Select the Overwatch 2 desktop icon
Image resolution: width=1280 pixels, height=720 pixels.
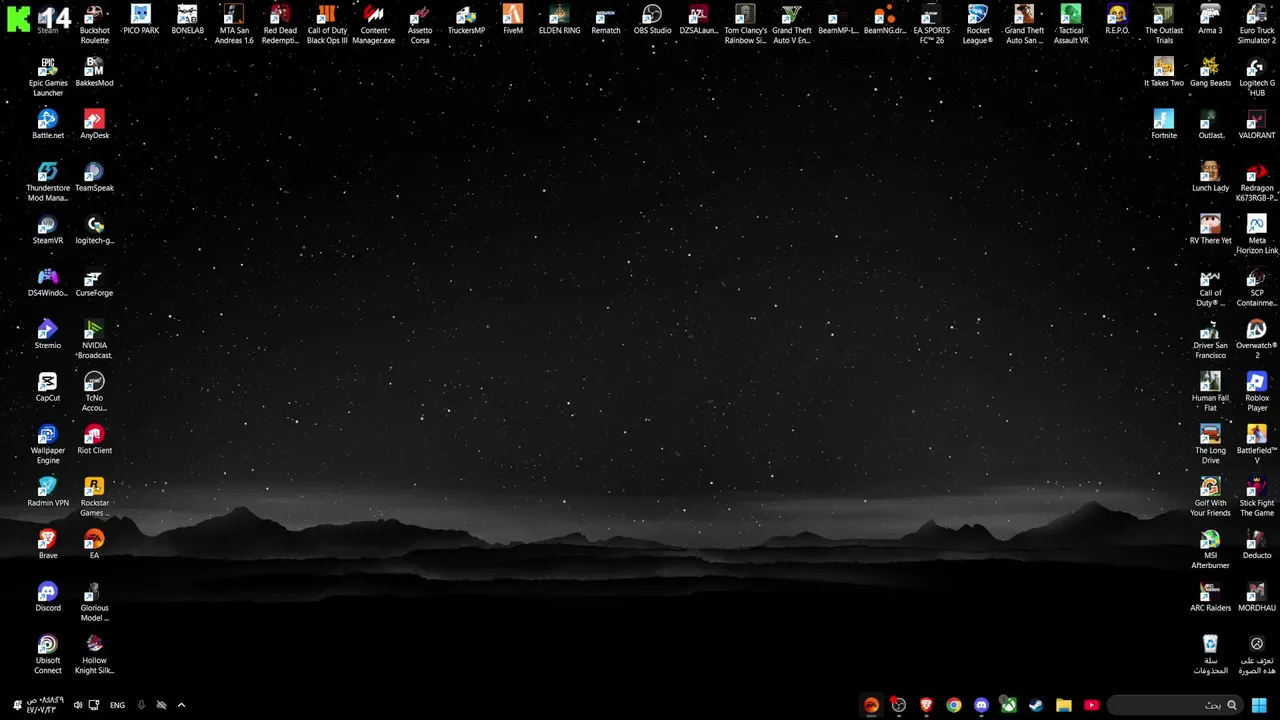[x=1257, y=340]
